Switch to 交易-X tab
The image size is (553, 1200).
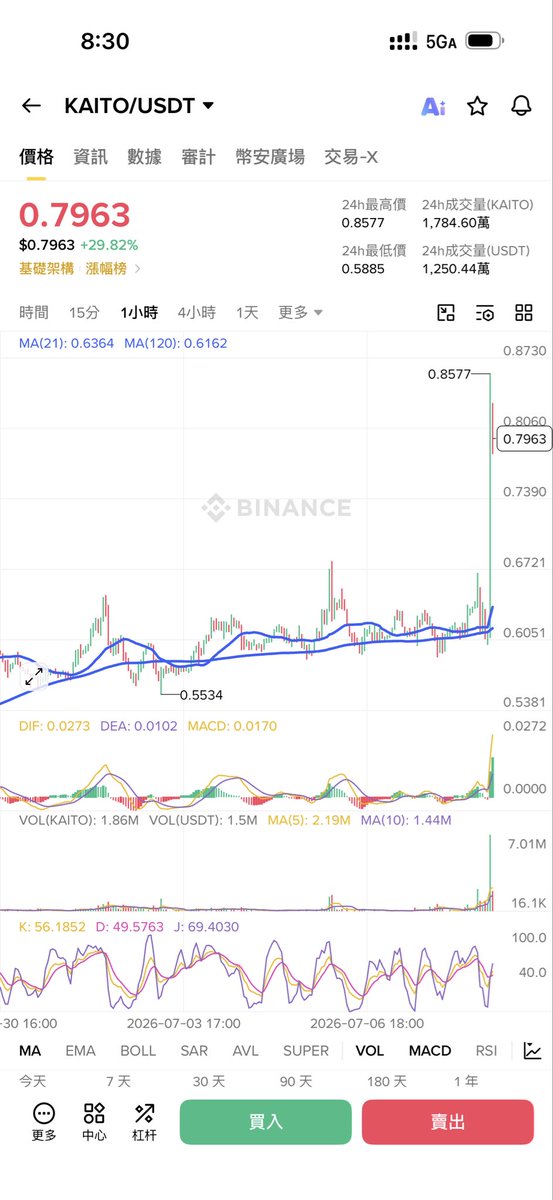coord(351,157)
